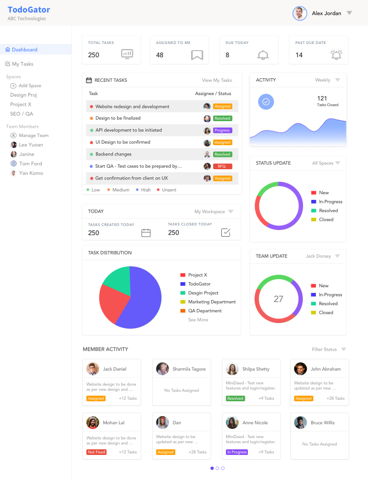Open the Weekly dropdown in Activity
This screenshot has height=480, width=368.
pos(327,80)
